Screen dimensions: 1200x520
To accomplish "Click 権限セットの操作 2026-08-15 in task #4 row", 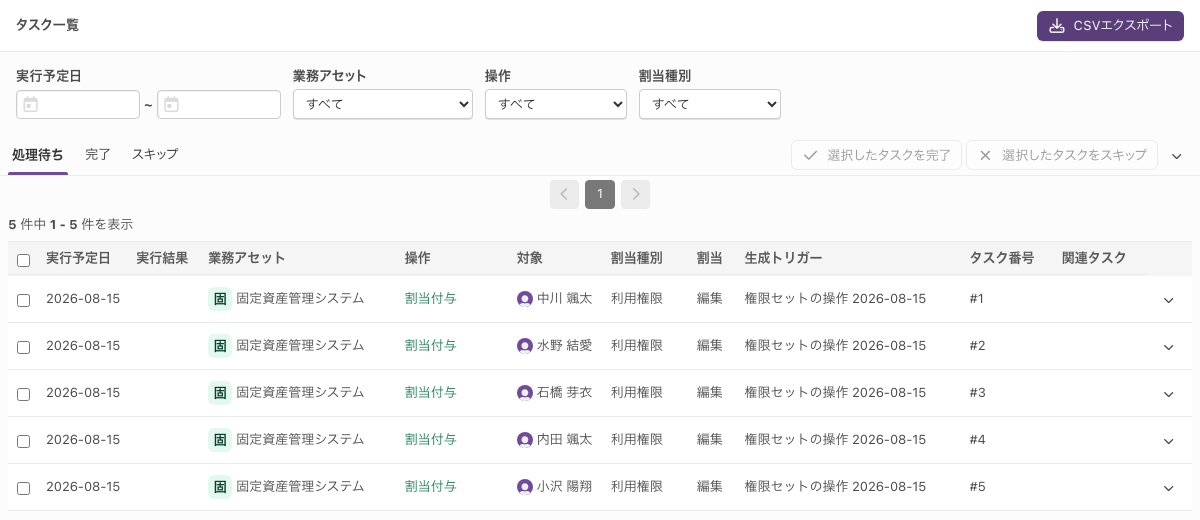I will (835, 440).
